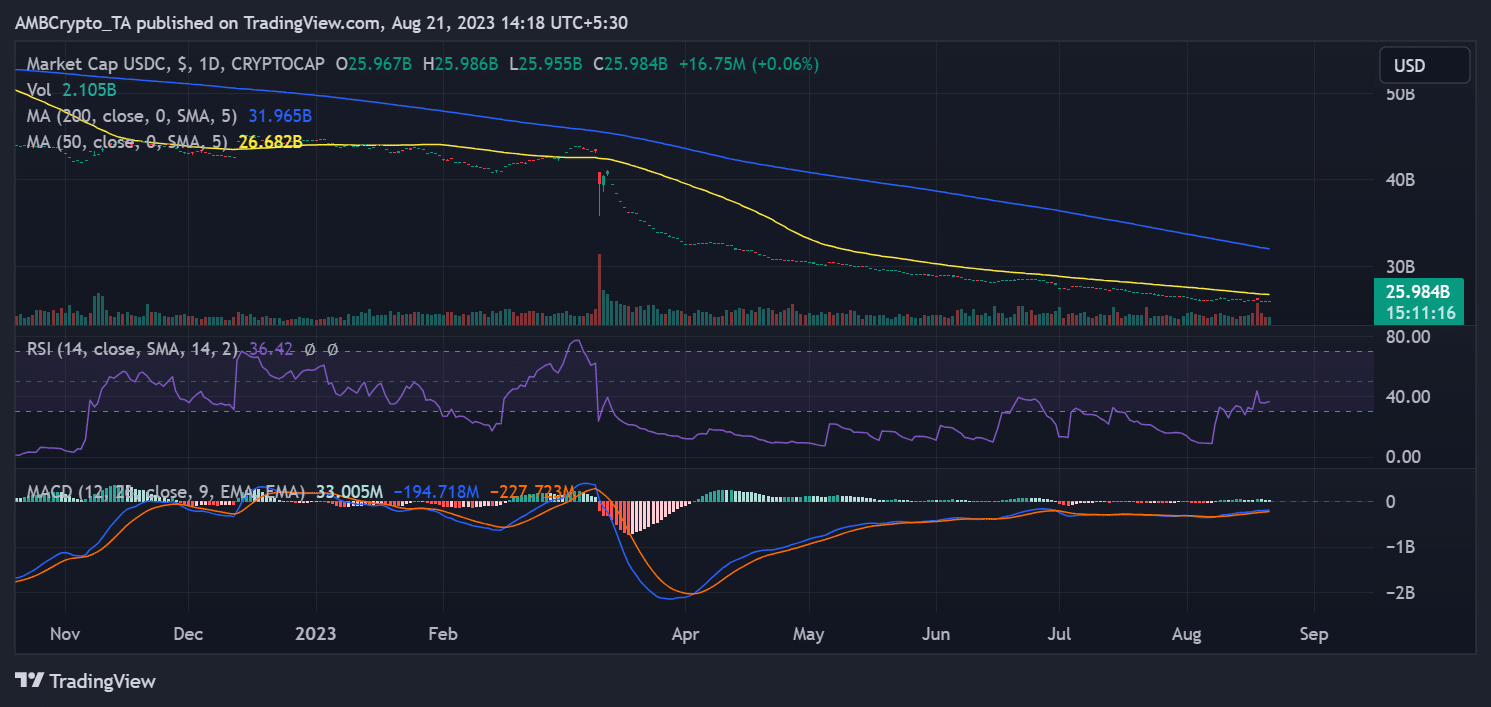Click the Jun date on time axis
The height and width of the screenshot is (707, 1491).
[x=936, y=634]
